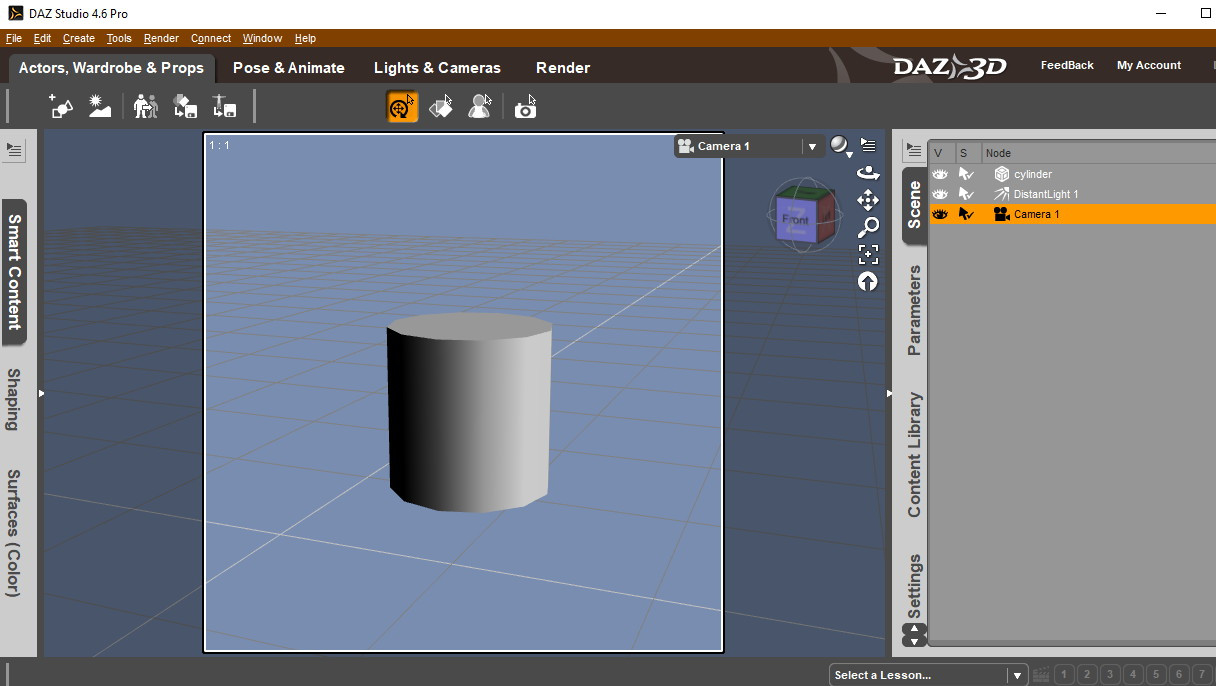Click the My Account link
The image size is (1216, 686).
click(x=1149, y=65)
